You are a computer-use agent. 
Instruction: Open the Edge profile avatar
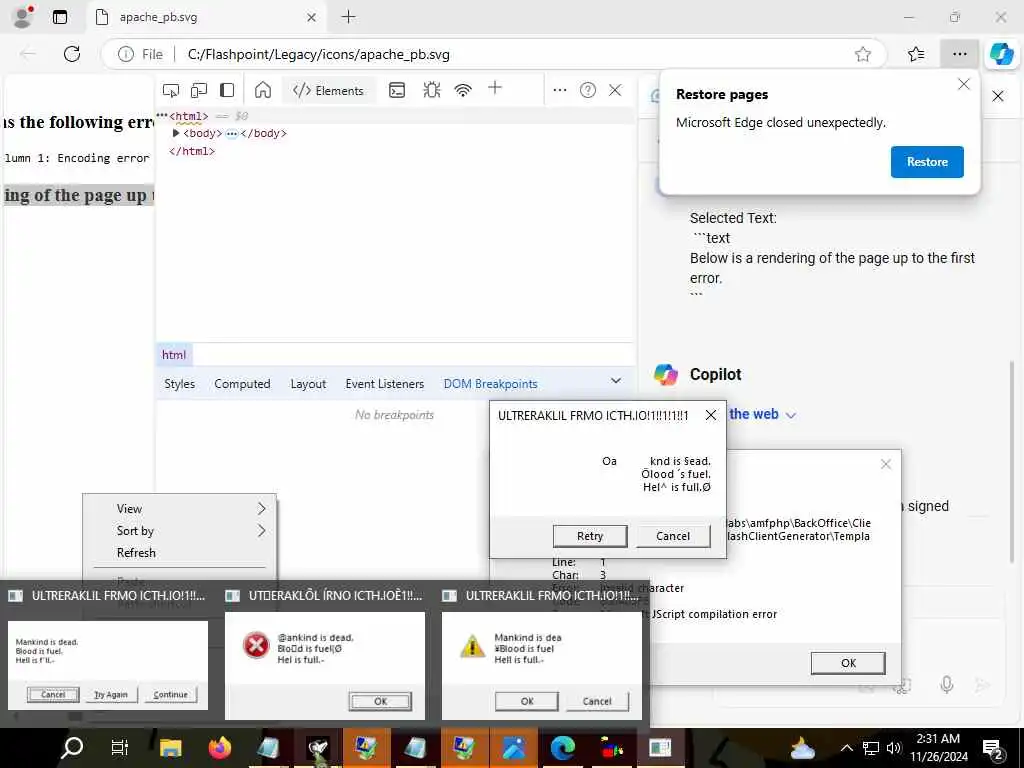pos(23,17)
